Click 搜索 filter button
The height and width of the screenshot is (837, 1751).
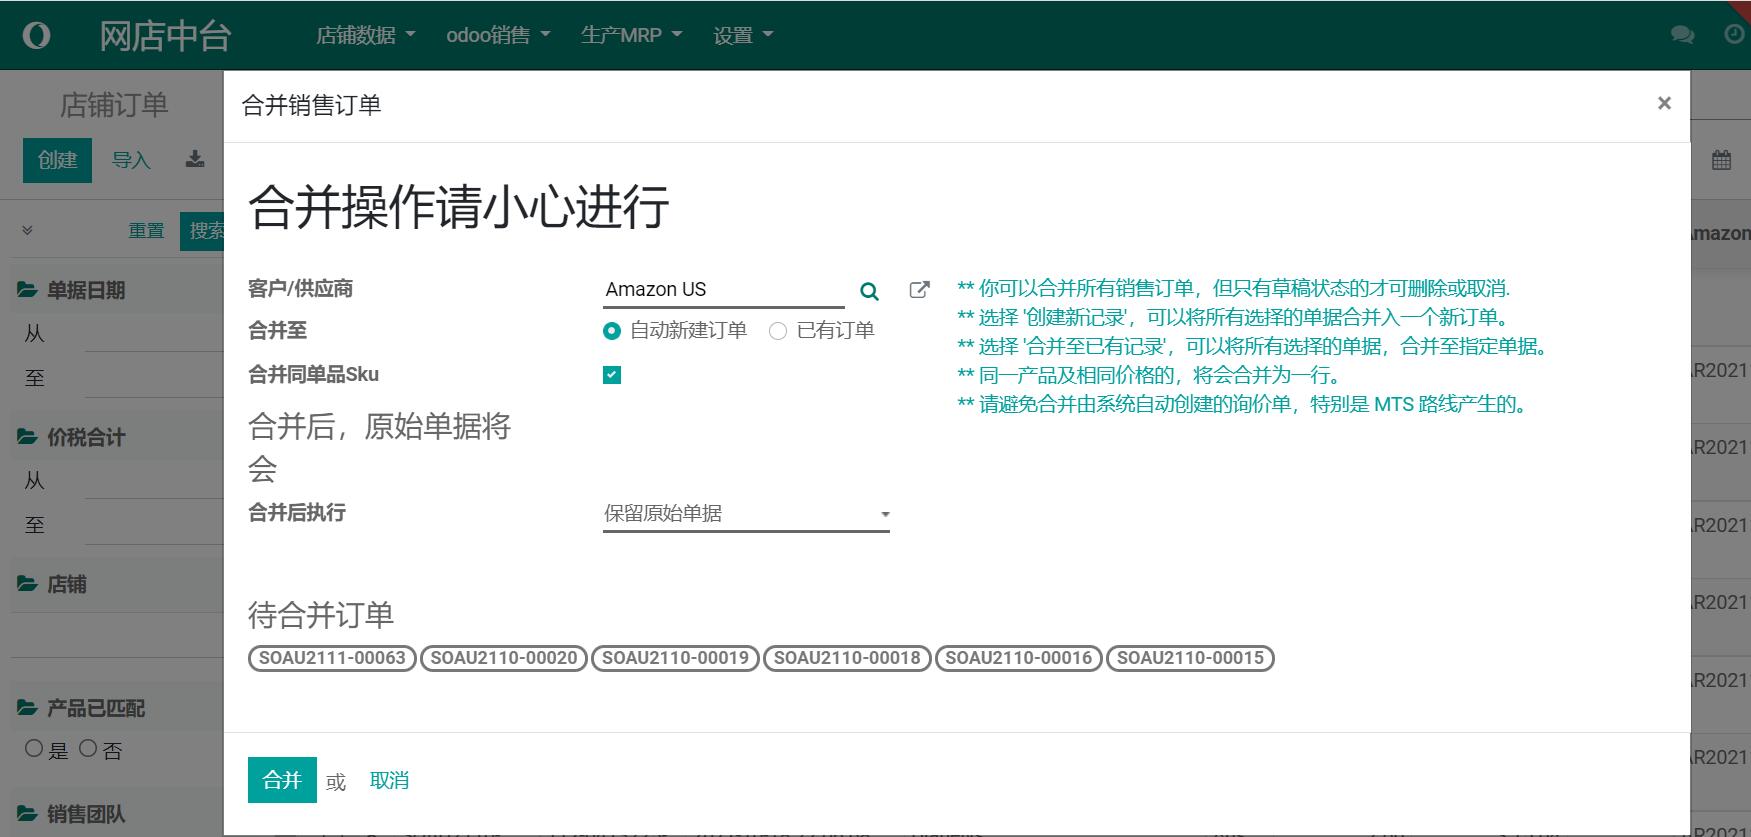202,231
